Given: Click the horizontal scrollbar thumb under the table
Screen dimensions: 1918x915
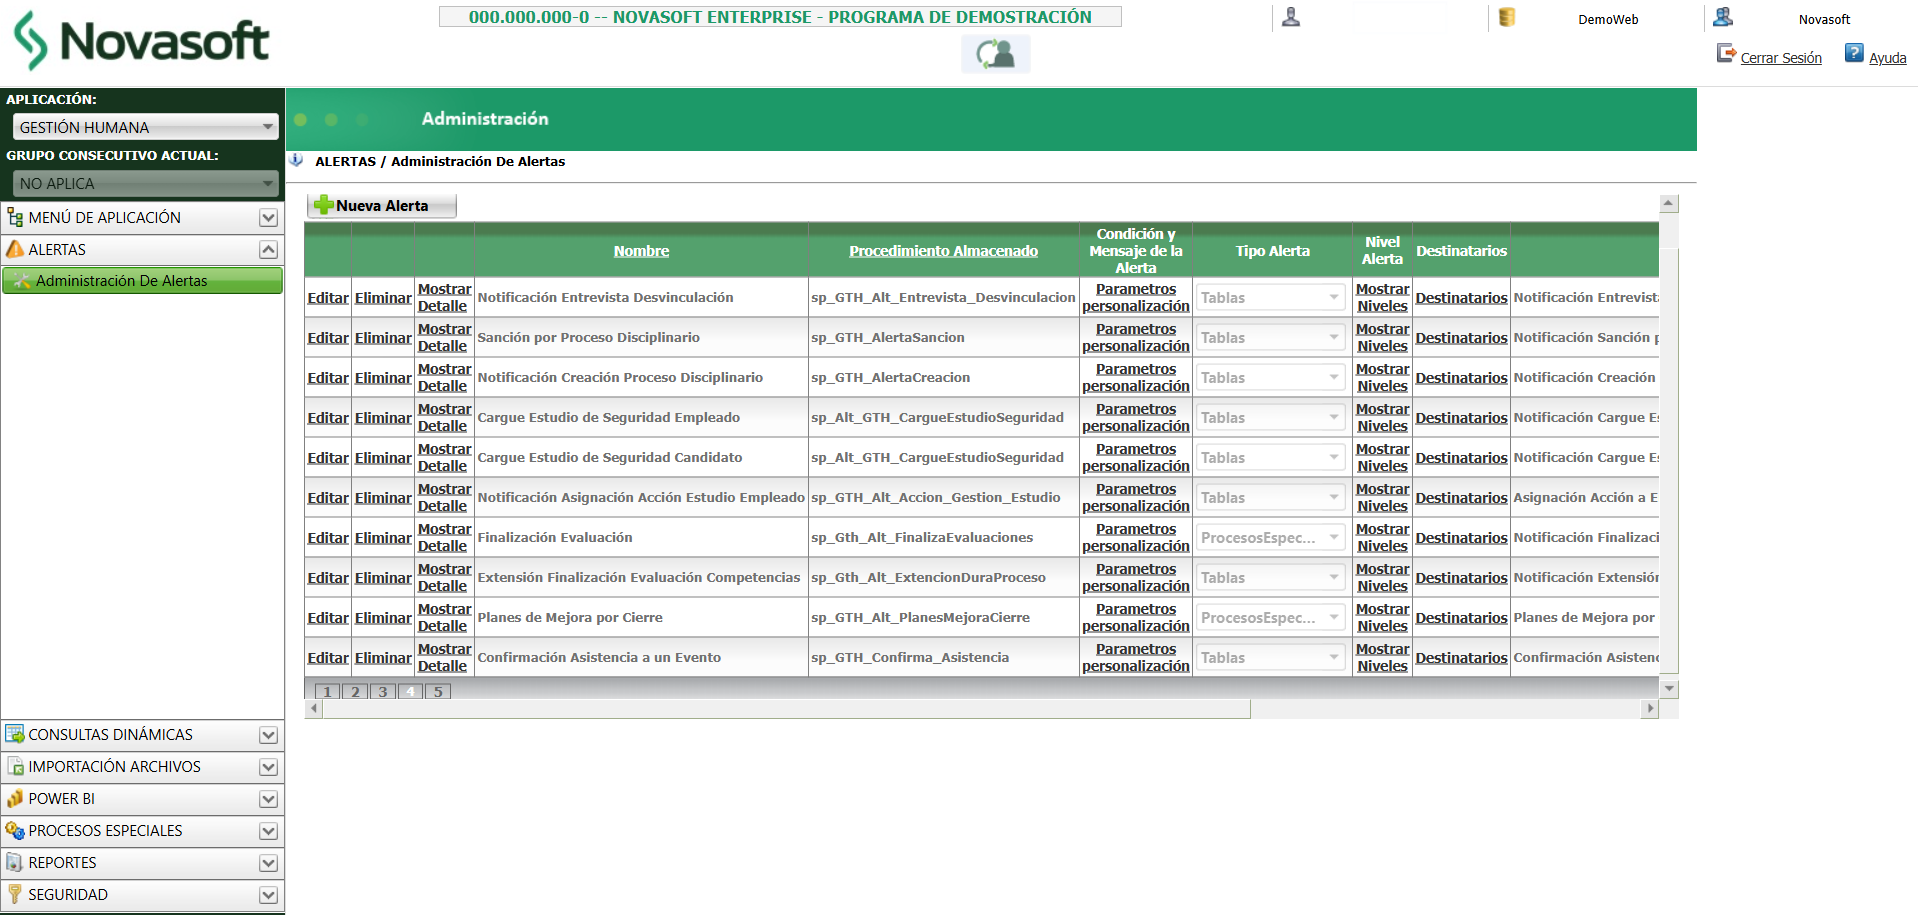Looking at the screenshot, I should 786,709.
